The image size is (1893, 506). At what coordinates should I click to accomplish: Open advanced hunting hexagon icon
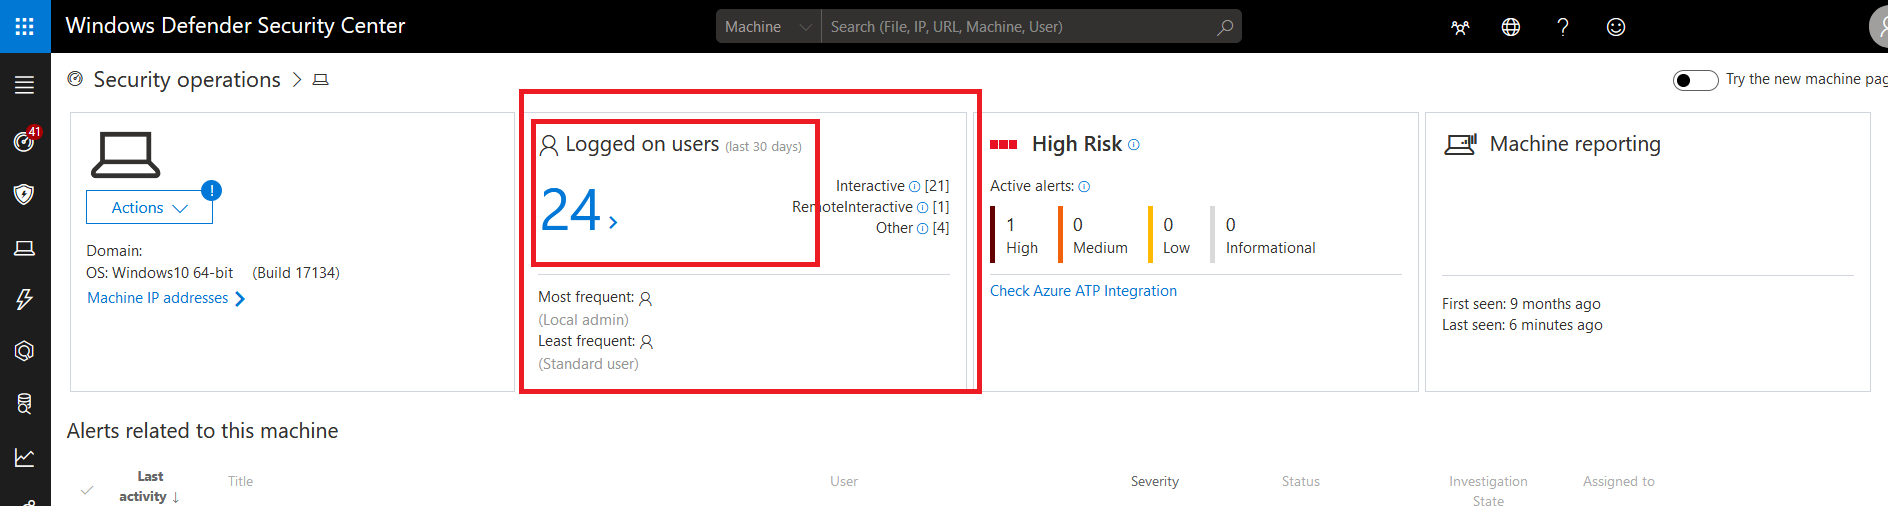pos(25,351)
